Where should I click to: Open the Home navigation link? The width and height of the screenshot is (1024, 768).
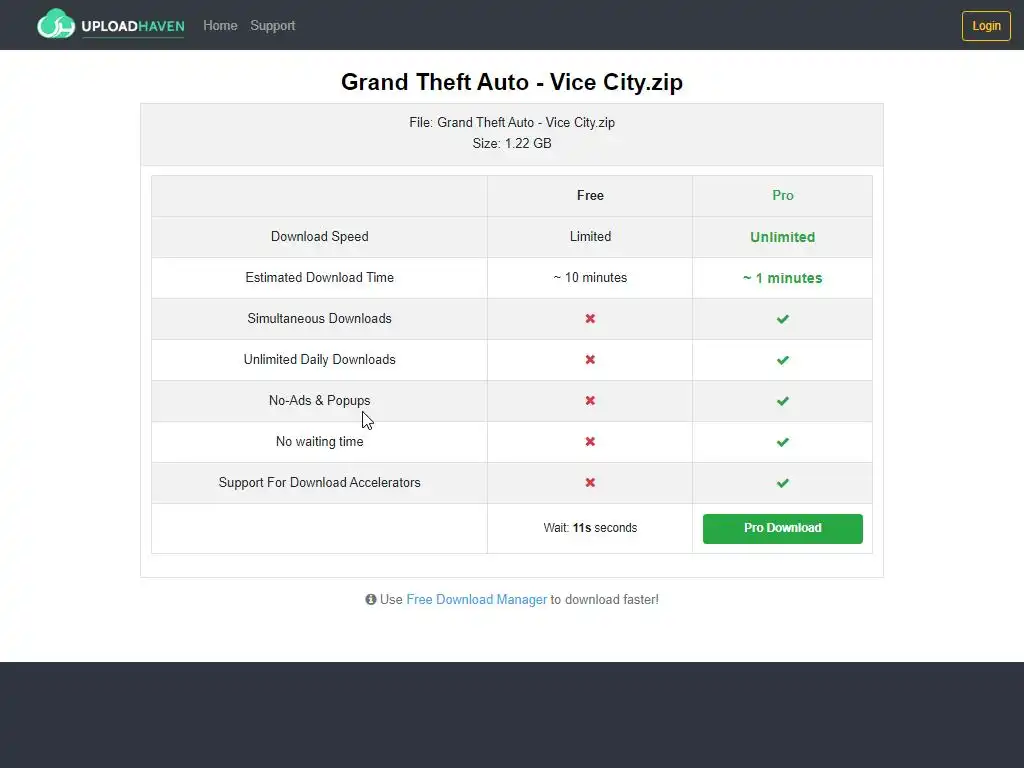coord(220,26)
